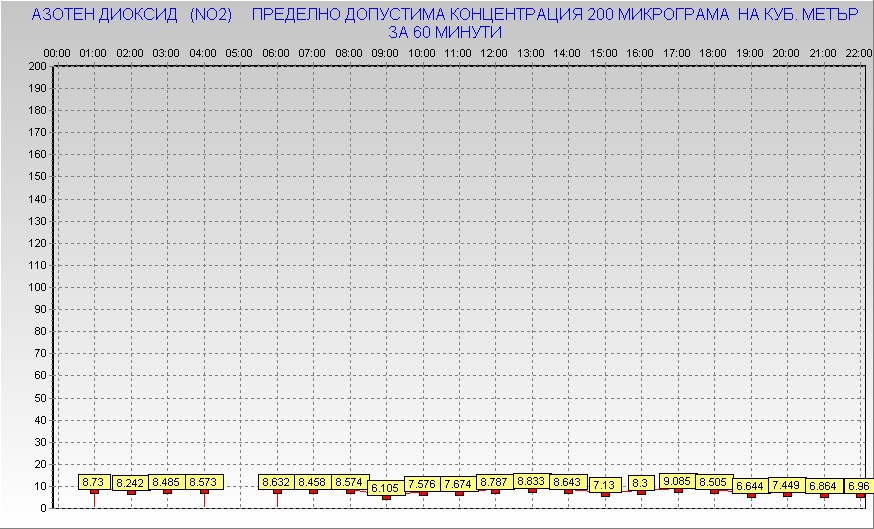Click the 8.833 data label
The height and width of the screenshot is (529, 874).
click(532, 481)
